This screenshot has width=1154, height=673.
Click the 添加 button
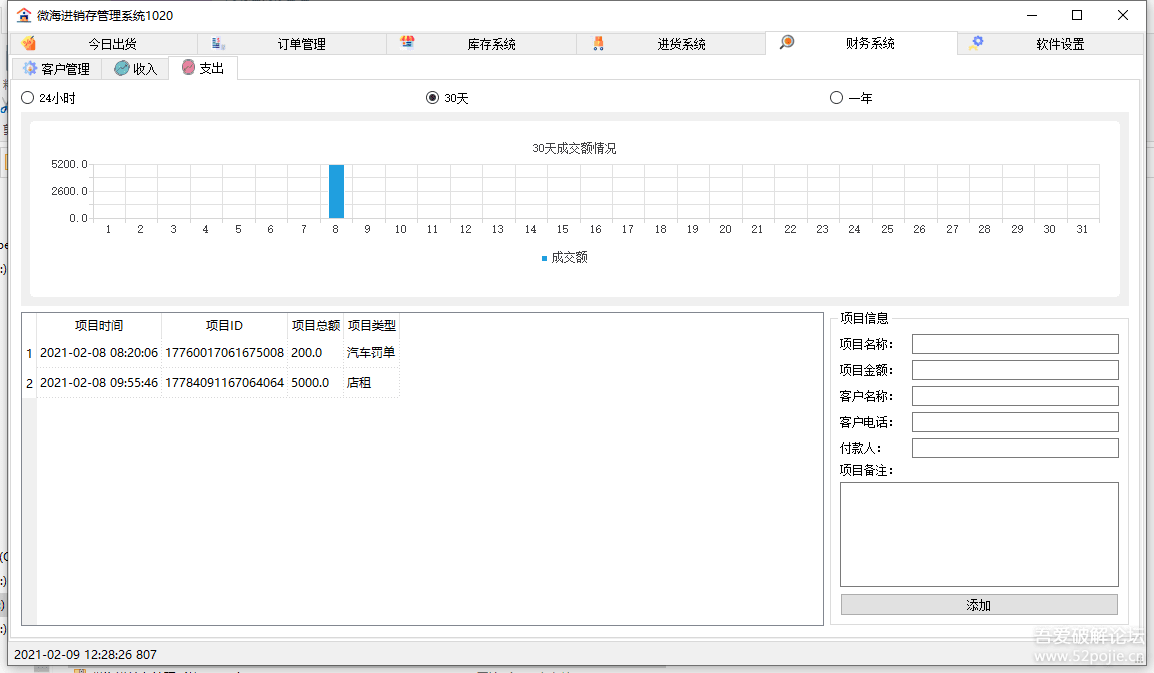[978, 604]
